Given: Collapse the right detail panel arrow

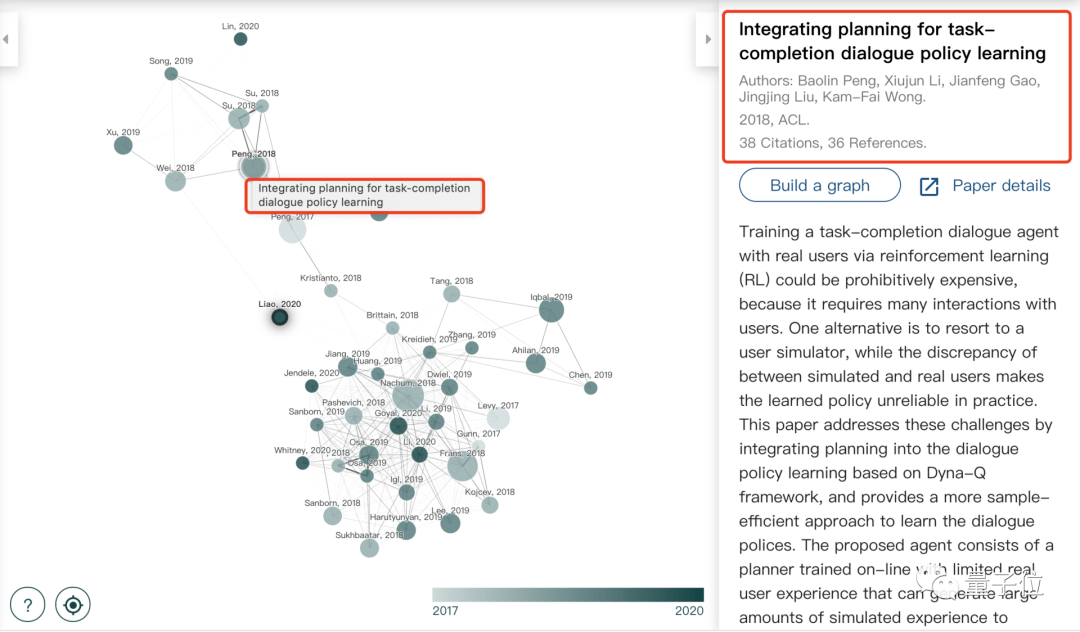Looking at the screenshot, I should [x=708, y=39].
